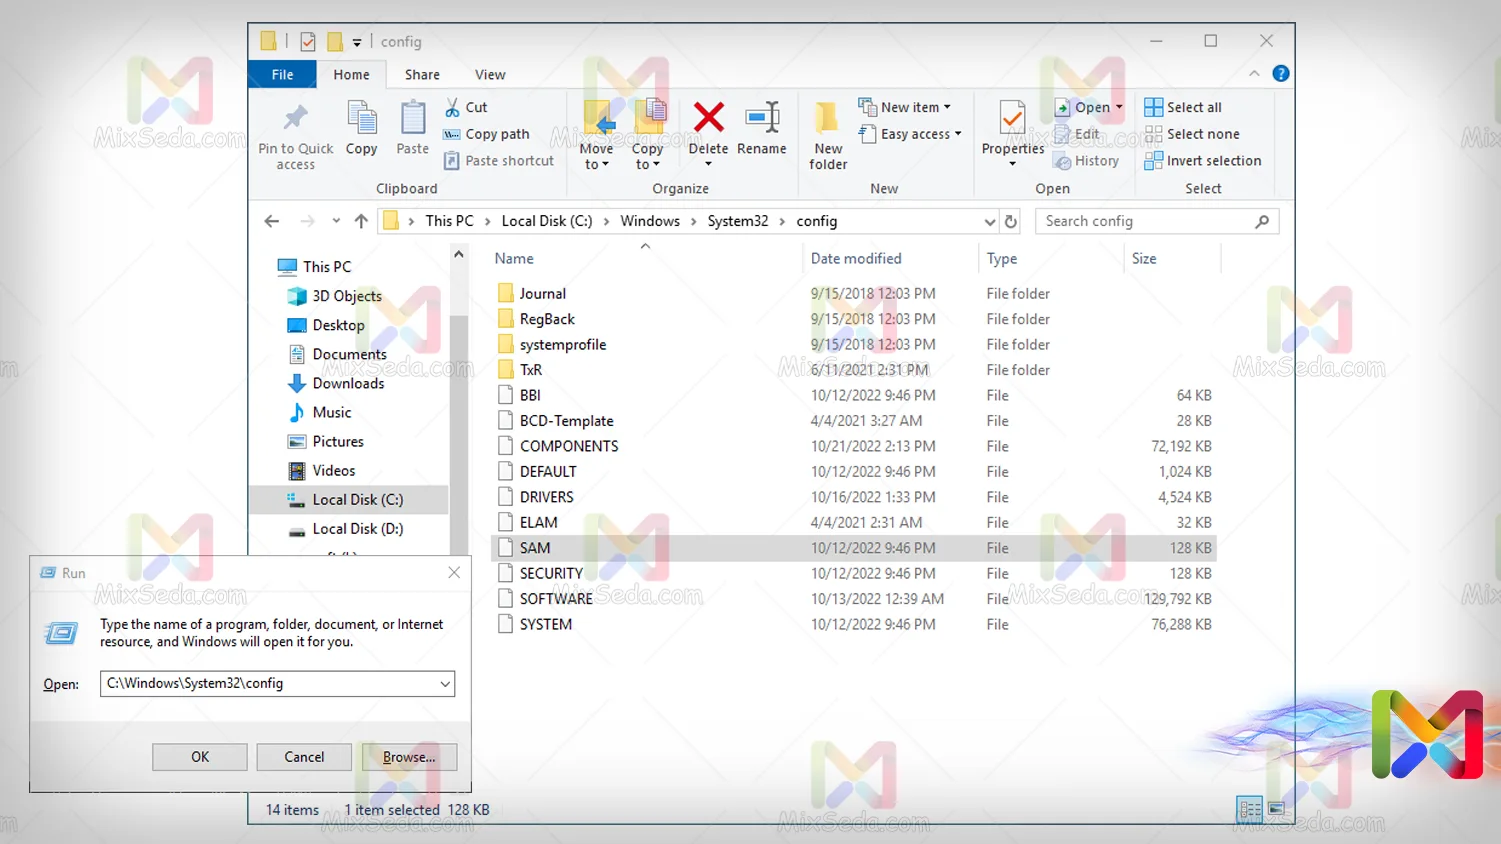Collapse the ribbon with chevron
Screen dimensions: 1501x844
click(1254, 74)
